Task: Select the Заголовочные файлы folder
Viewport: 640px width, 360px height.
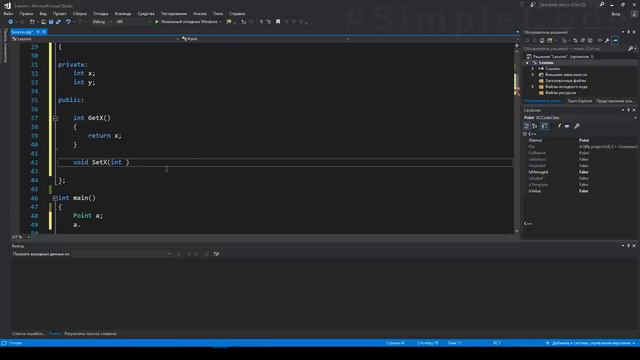Action: point(565,81)
